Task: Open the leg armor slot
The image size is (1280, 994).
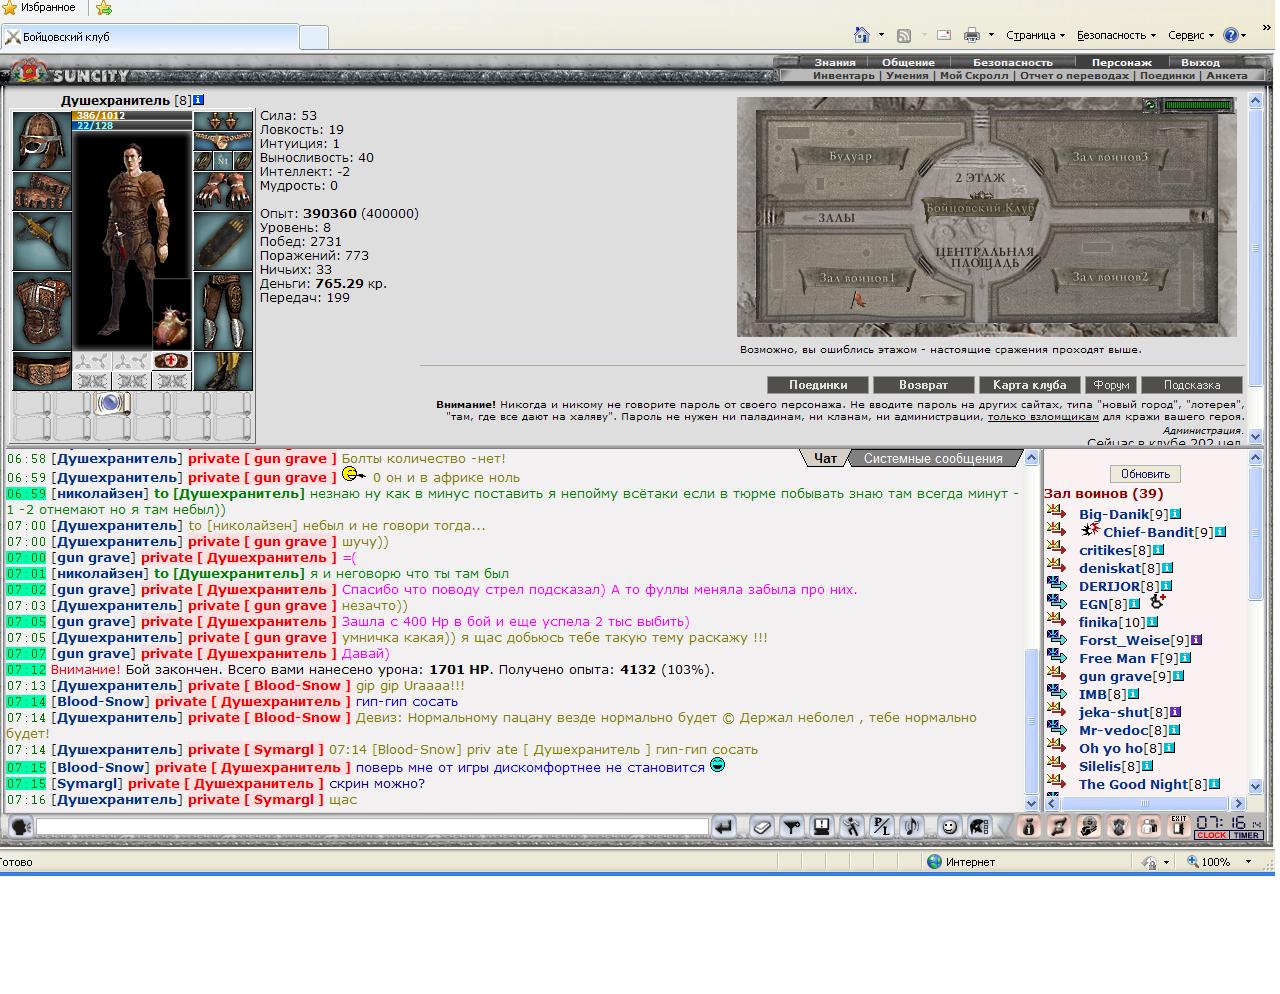Action: [223, 311]
